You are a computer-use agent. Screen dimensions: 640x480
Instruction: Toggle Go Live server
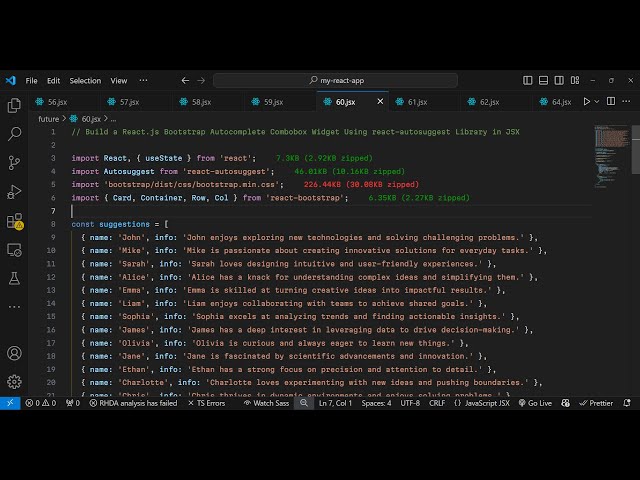point(535,403)
